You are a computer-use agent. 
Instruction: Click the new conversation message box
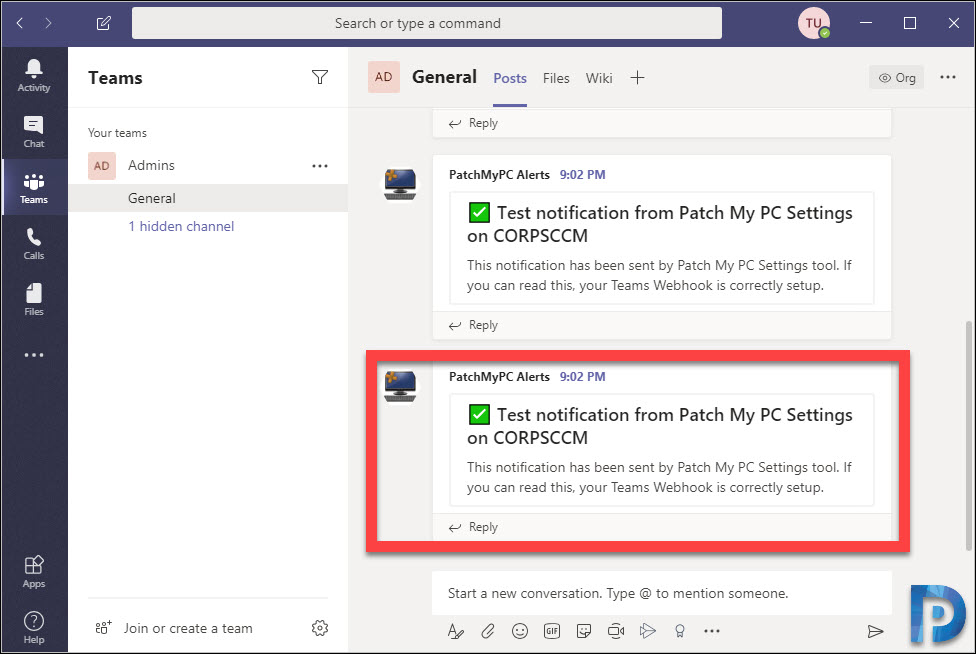tap(662, 594)
